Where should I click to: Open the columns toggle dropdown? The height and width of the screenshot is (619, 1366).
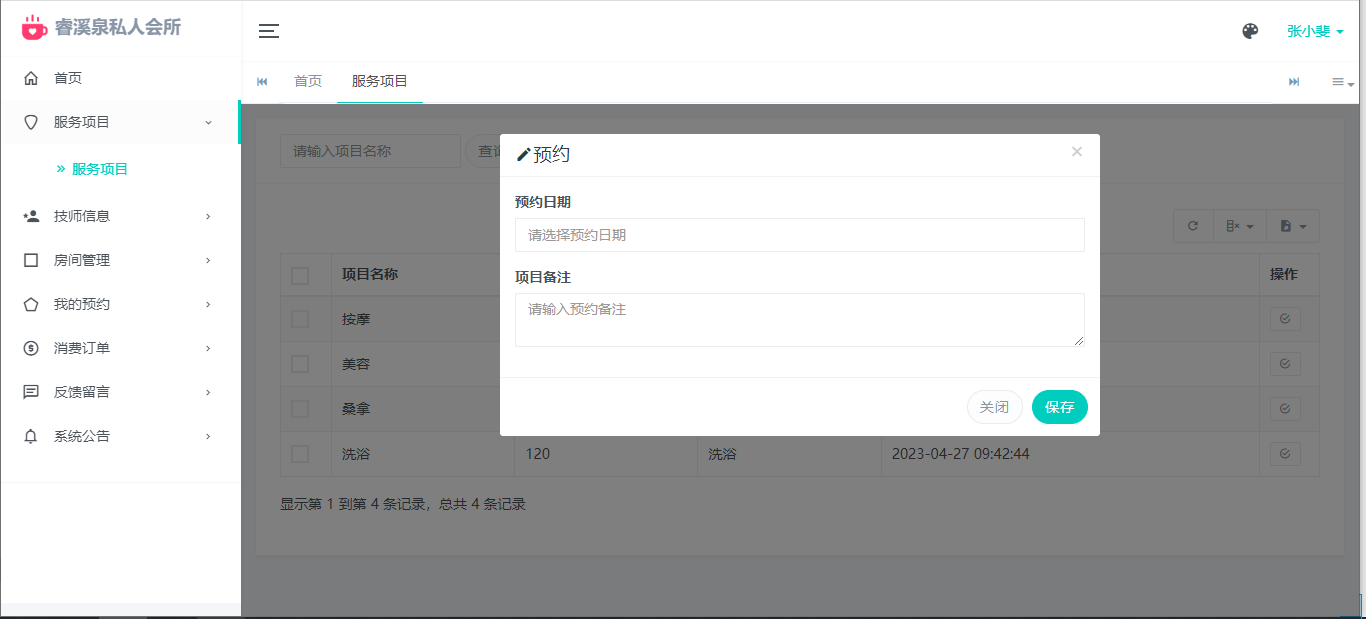click(1240, 226)
